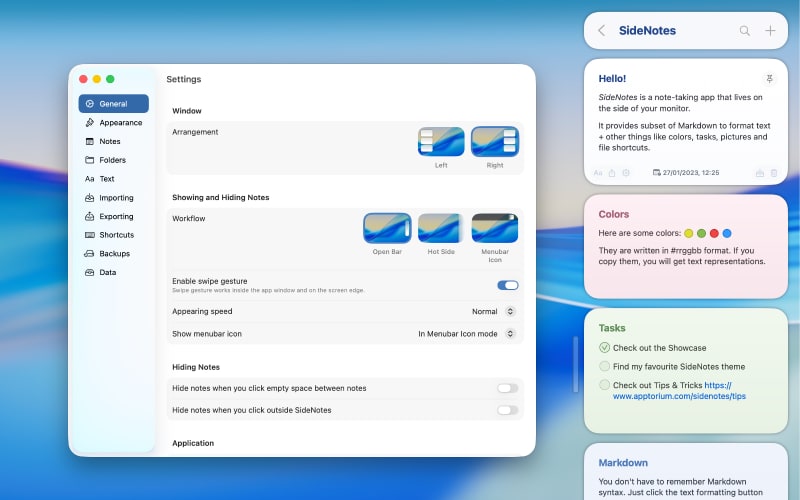The width and height of the screenshot is (800, 500).
Task: Go to the Importing settings section
Action: point(113,197)
